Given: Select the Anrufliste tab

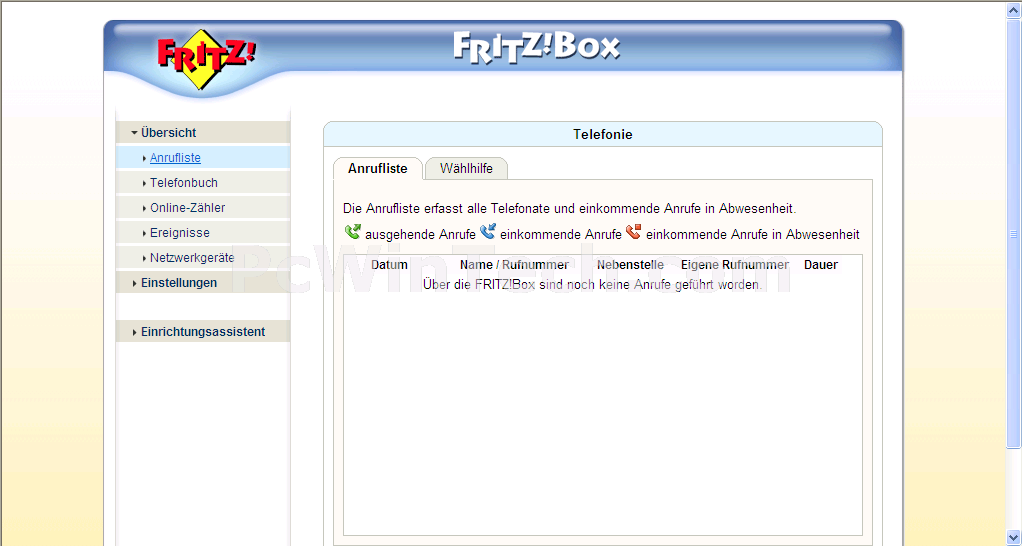Looking at the screenshot, I should (x=377, y=169).
